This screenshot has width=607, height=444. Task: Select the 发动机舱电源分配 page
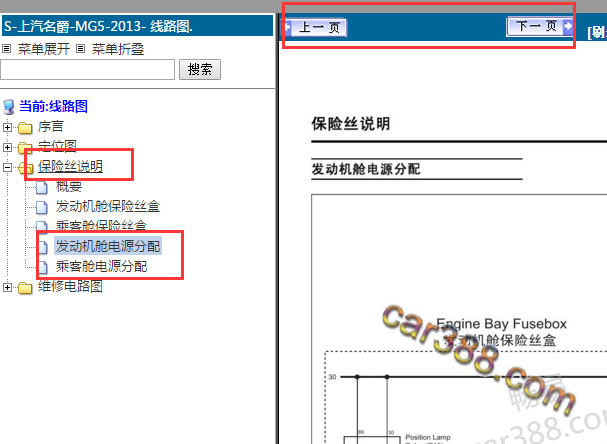tap(108, 246)
